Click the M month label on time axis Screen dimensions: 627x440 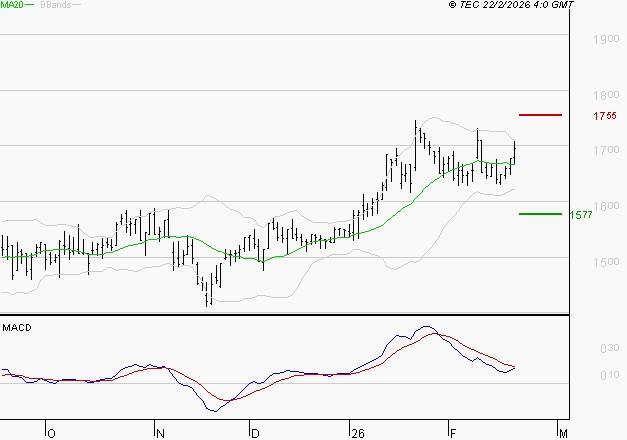click(x=563, y=434)
